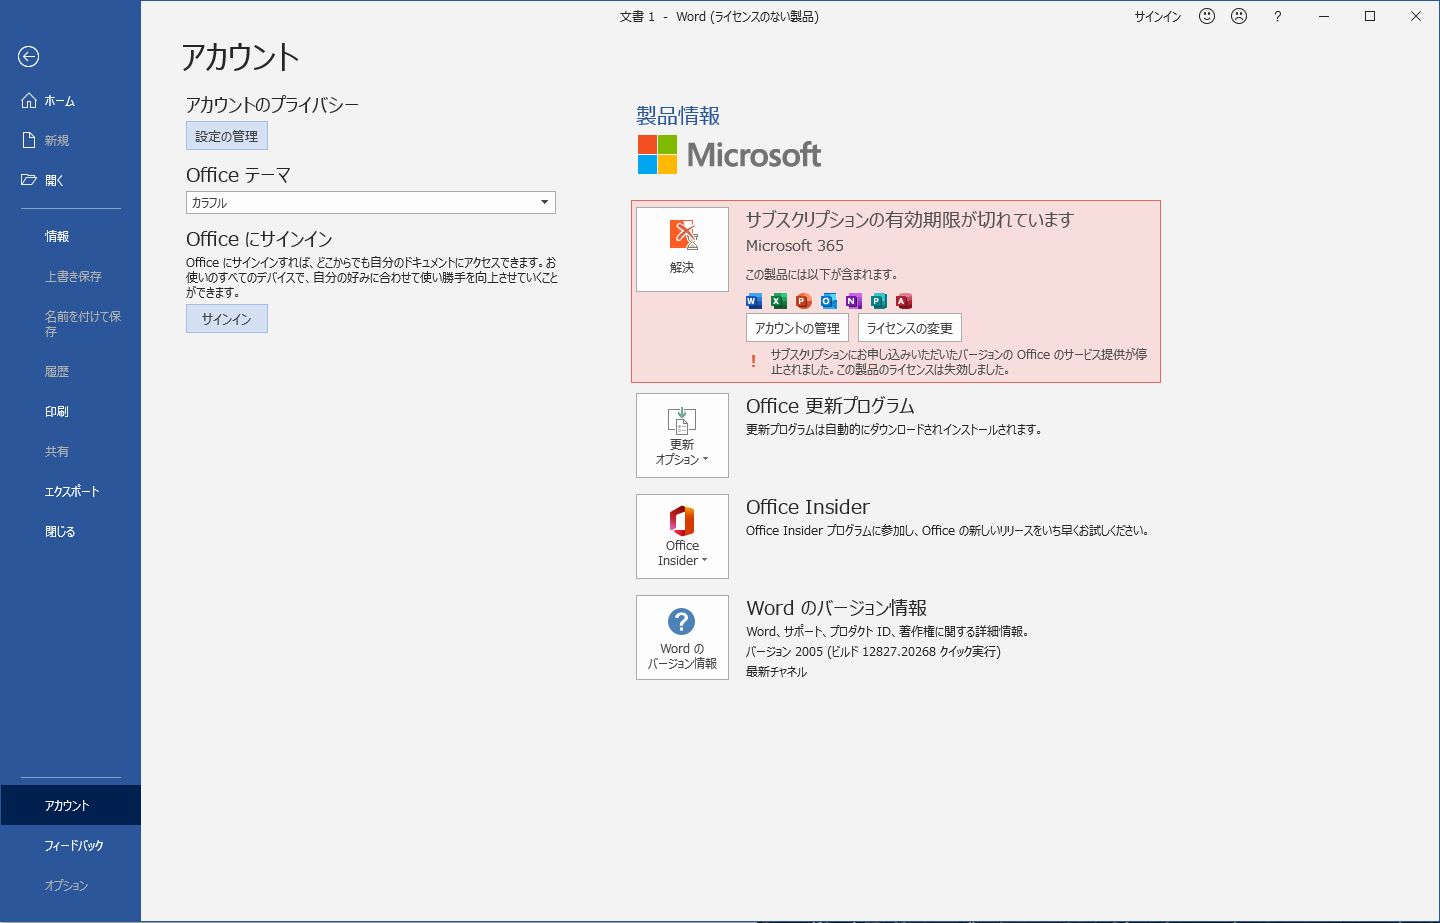1440x923 pixels.
Task: Open the Office Insider dropdown
Action: pos(682,537)
